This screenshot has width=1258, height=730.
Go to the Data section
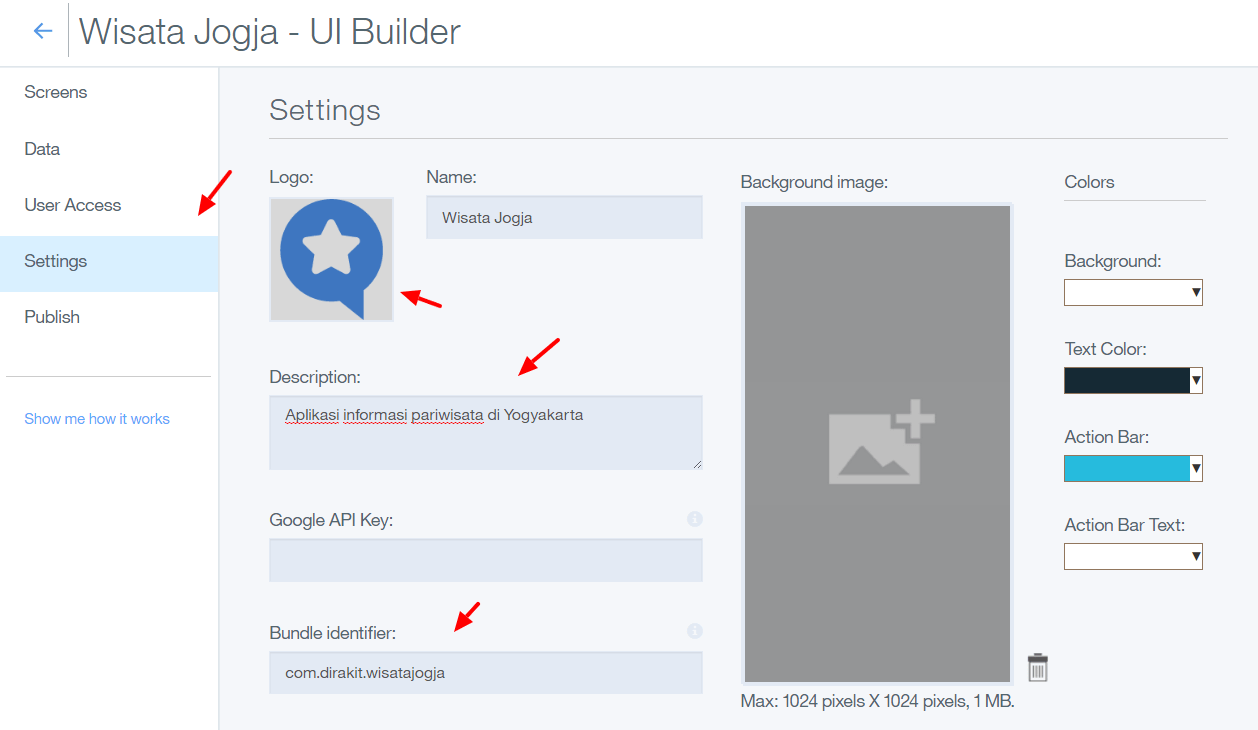pyautogui.click(x=43, y=149)
